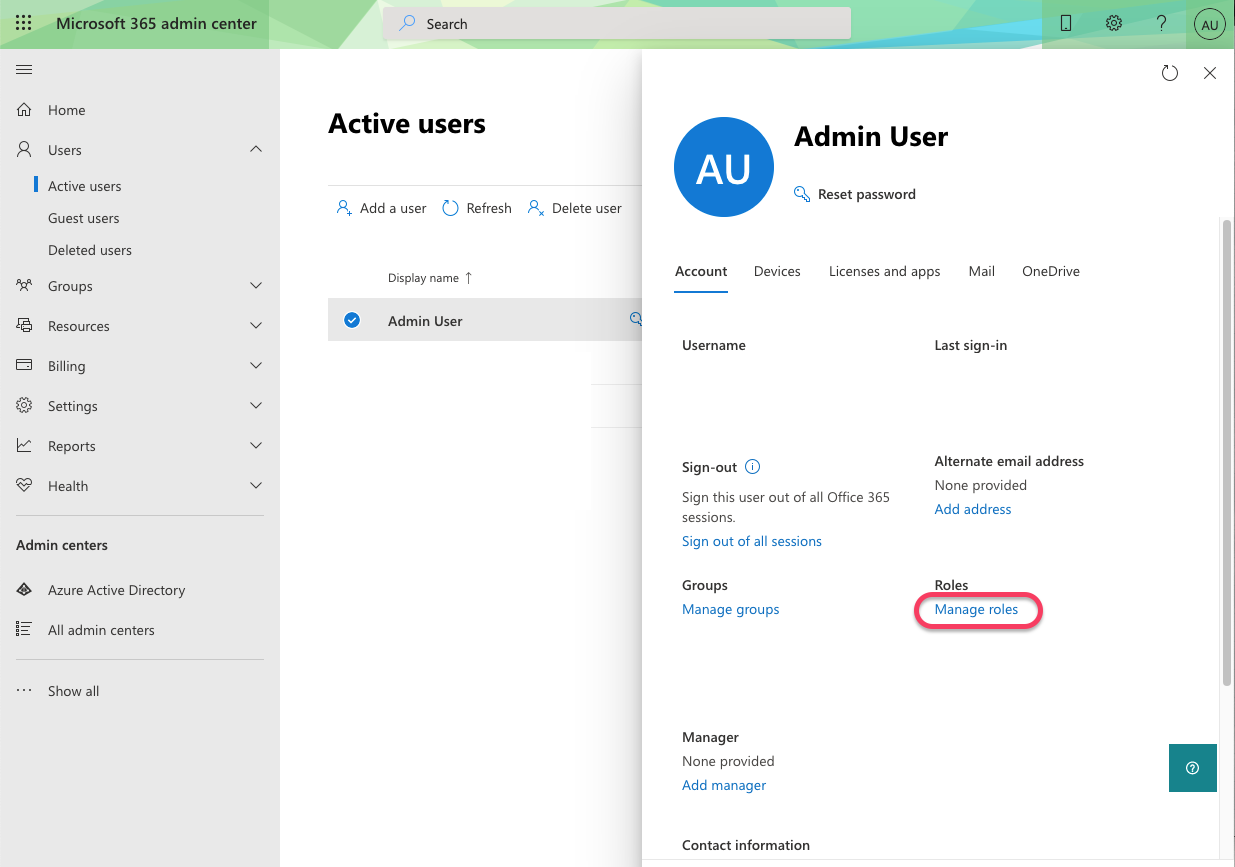Click the Display name sort arrow
1235x867 pixels.
(x=469, y=278)
